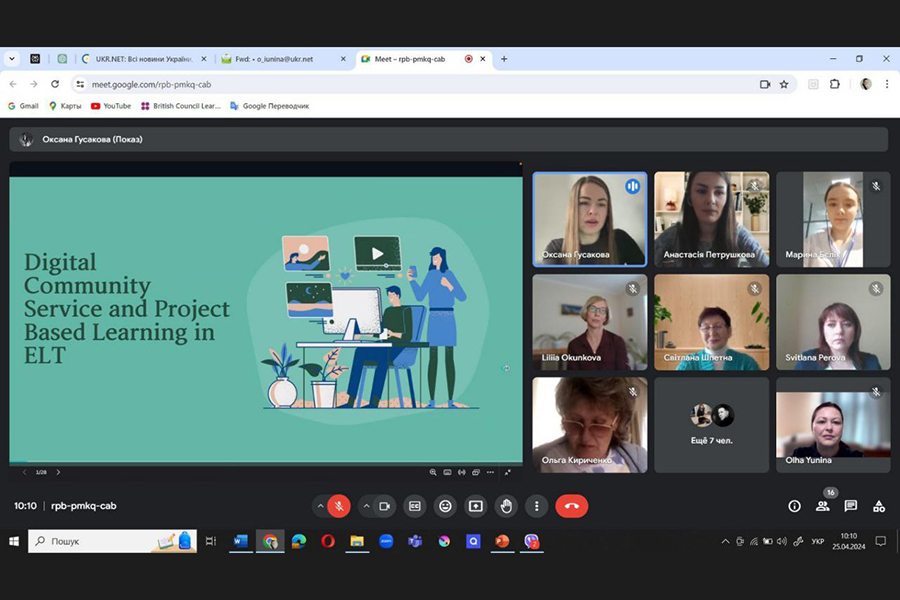This screenshot has width=900, height=600.
Task: Open the volume control in system tray
Action: pos(781,541)
